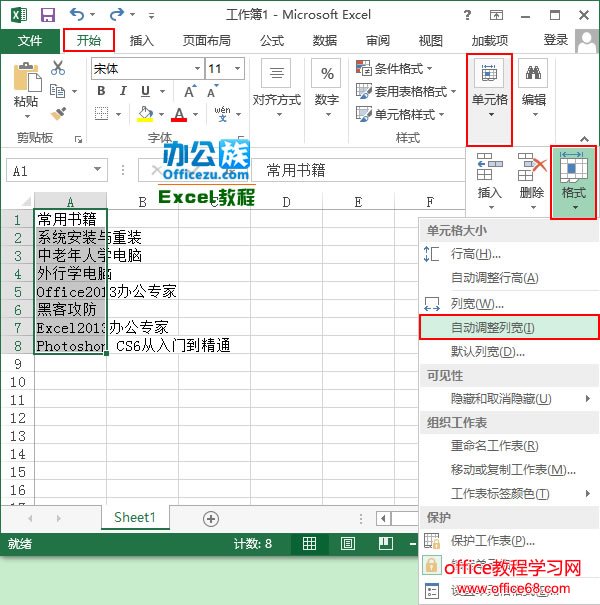Switch to the 加载项 tab
The image size is (600, 605).
[490, 40]
